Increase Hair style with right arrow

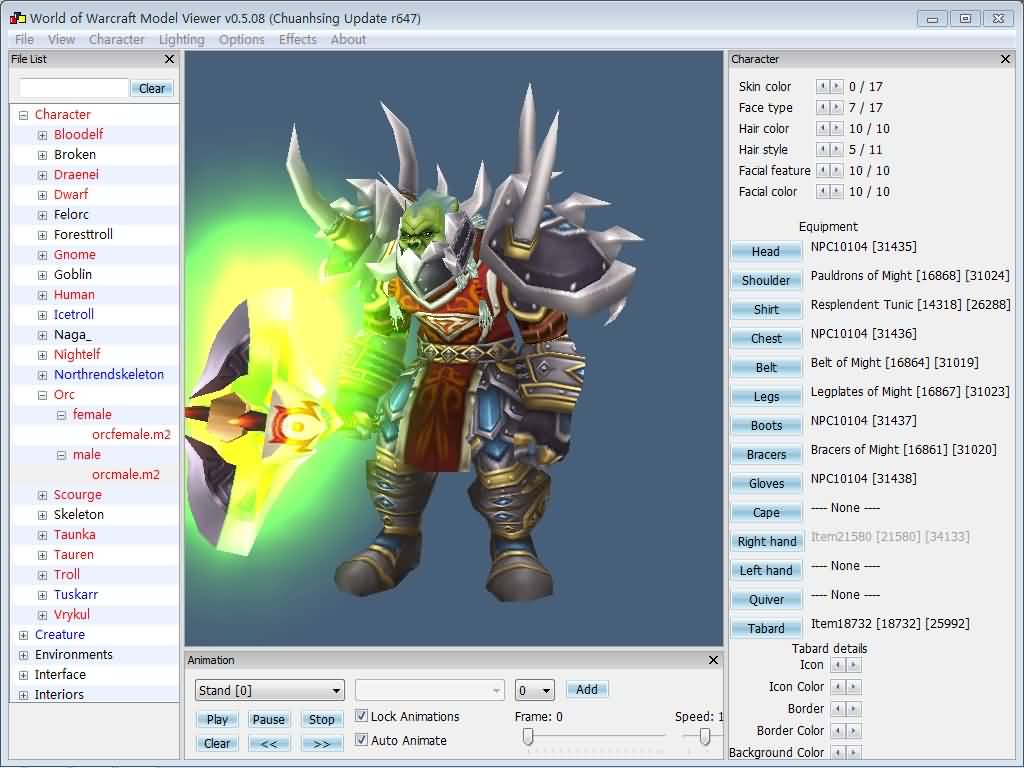click(836, 149)
